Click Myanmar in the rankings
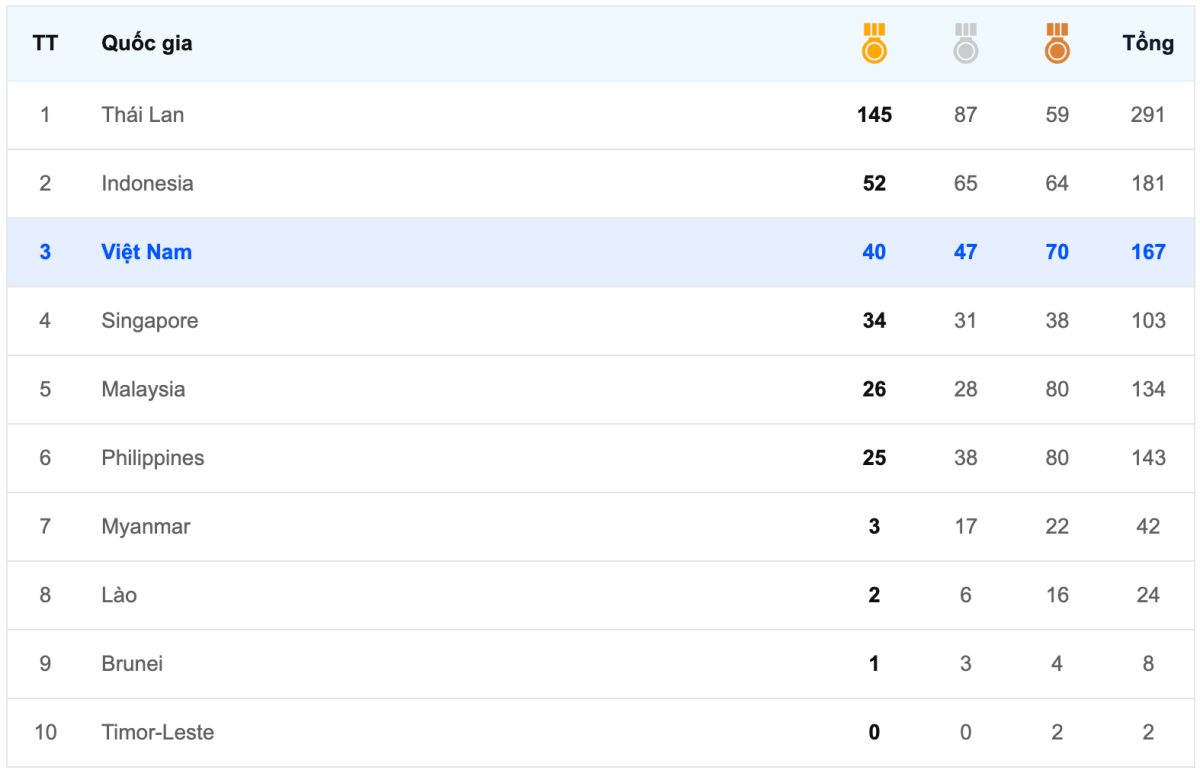The width and height of the screenshot is (1200, 770). tap(145, 526)
